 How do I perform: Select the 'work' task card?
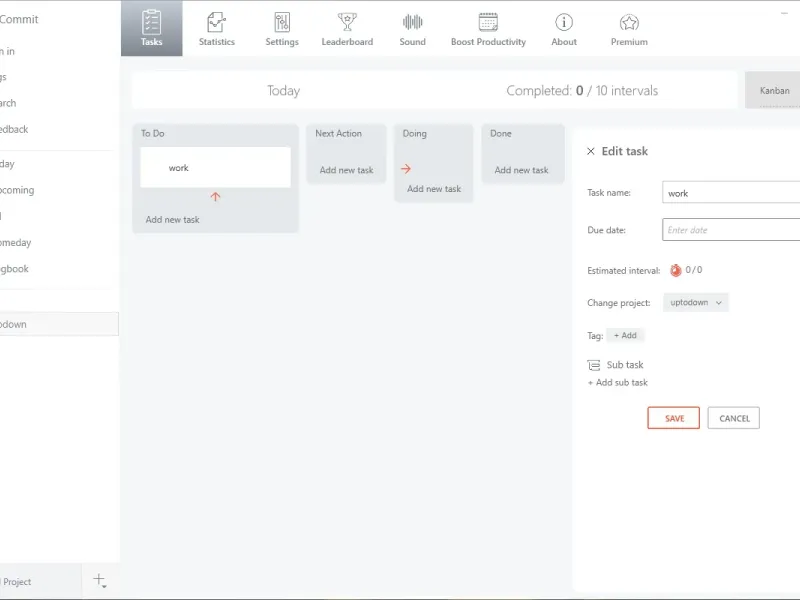[215, 167]
